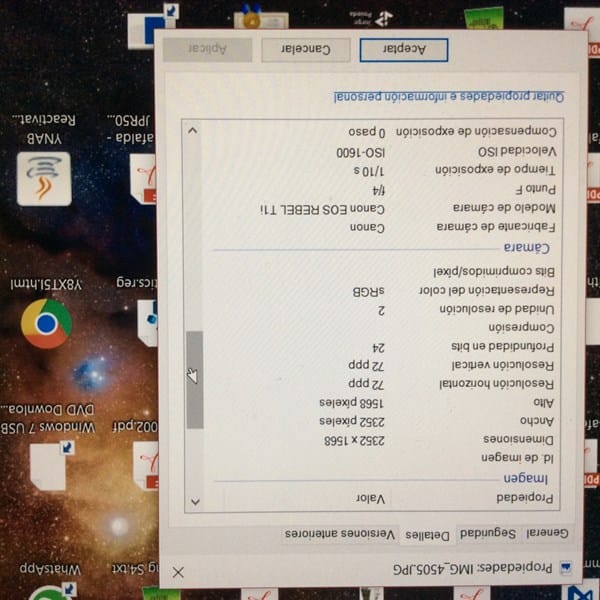The width and height of the screenshot is (600, 600).
Task: Open the Chrome Y8XT5I.html desktop icon
Action: tap(46, 323)
